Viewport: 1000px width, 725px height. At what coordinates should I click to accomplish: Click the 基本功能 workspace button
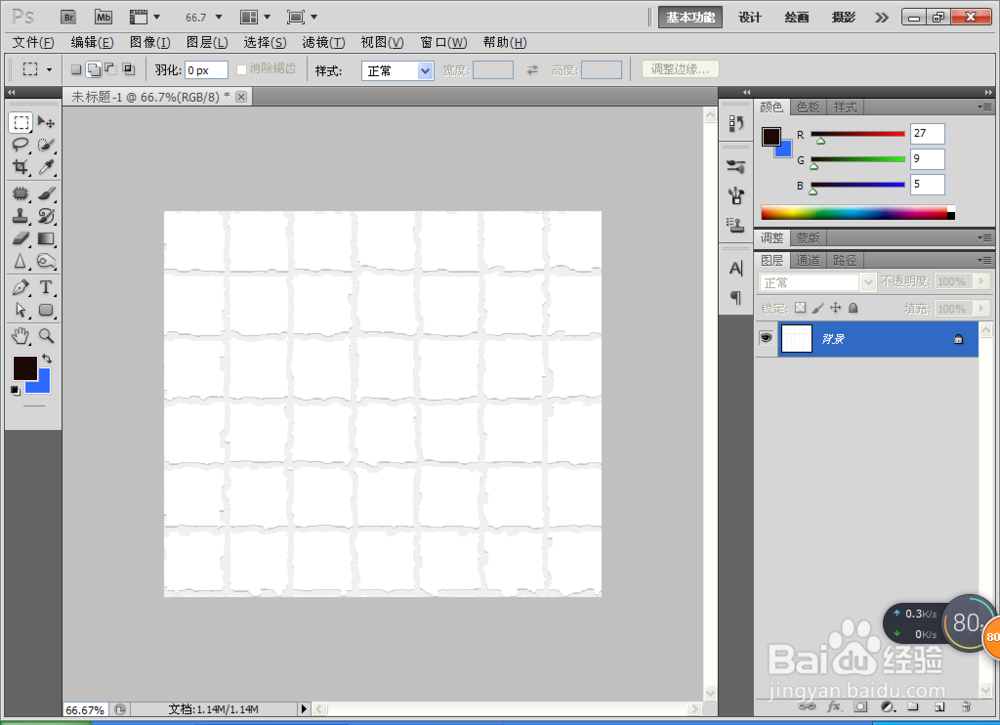click(691, 17)
